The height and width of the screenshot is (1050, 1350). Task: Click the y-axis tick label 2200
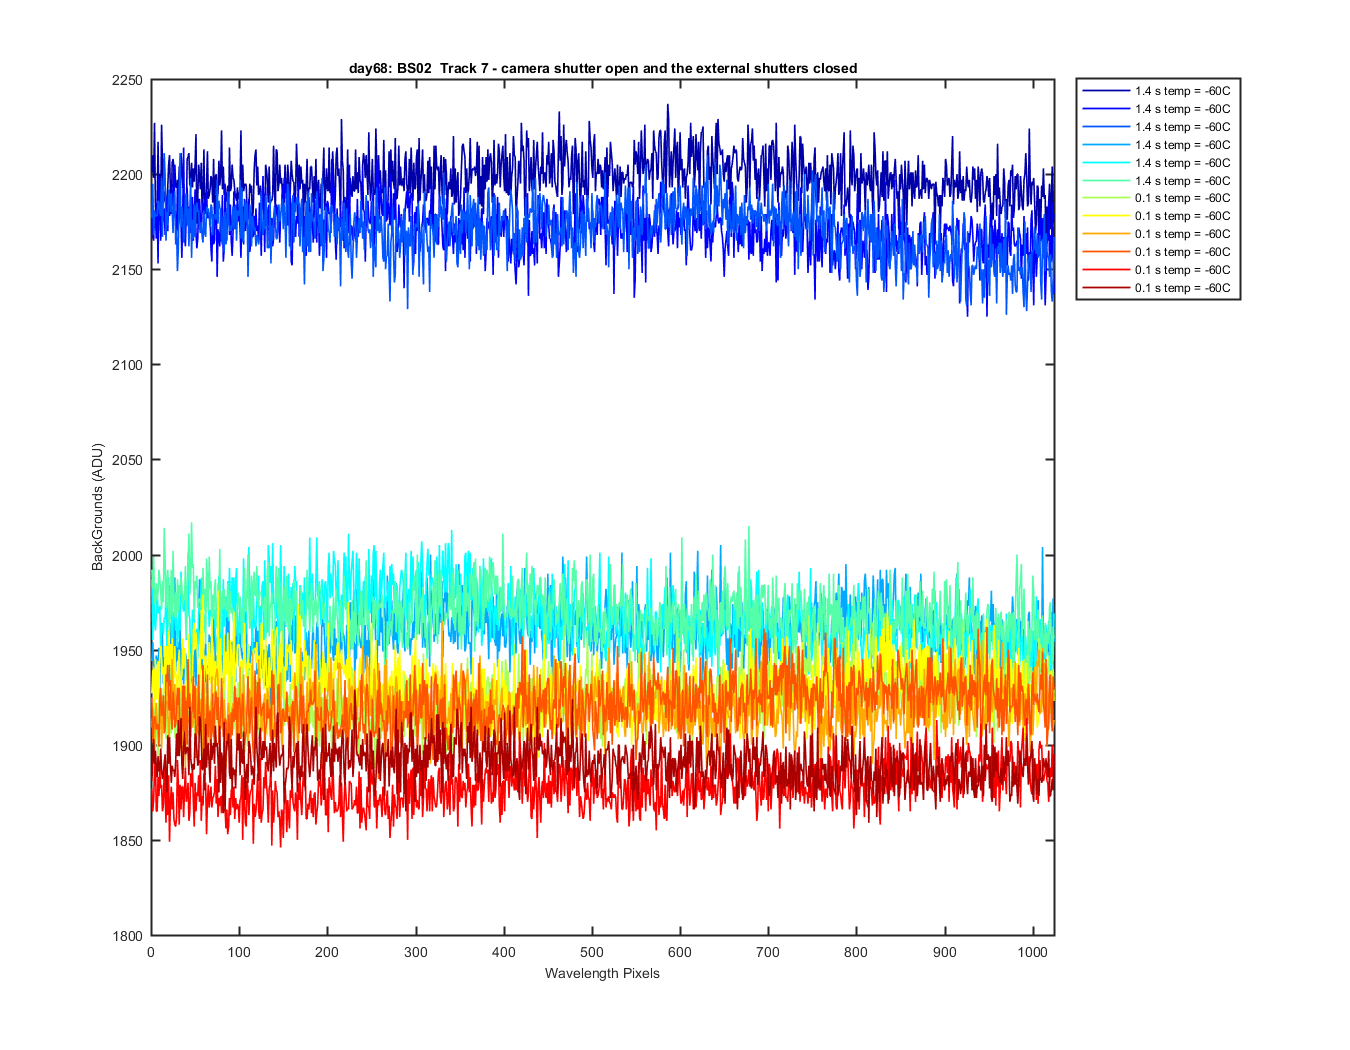[x=126, y=176]
